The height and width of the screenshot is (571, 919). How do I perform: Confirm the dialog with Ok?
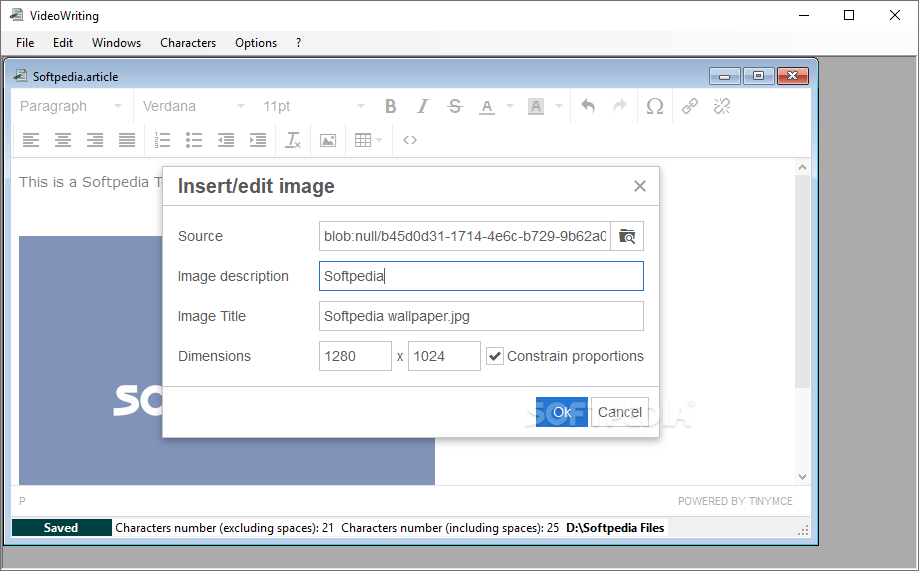tap(561, 412)
